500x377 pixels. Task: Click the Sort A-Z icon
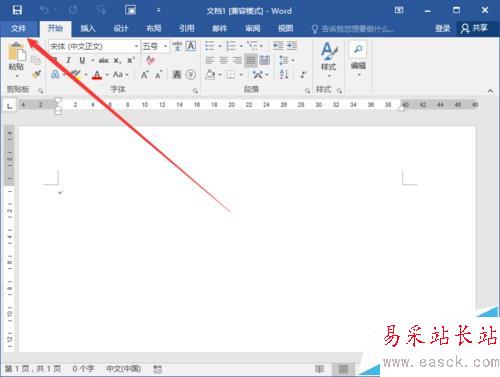pyautogui.click(x=284, y=74)
